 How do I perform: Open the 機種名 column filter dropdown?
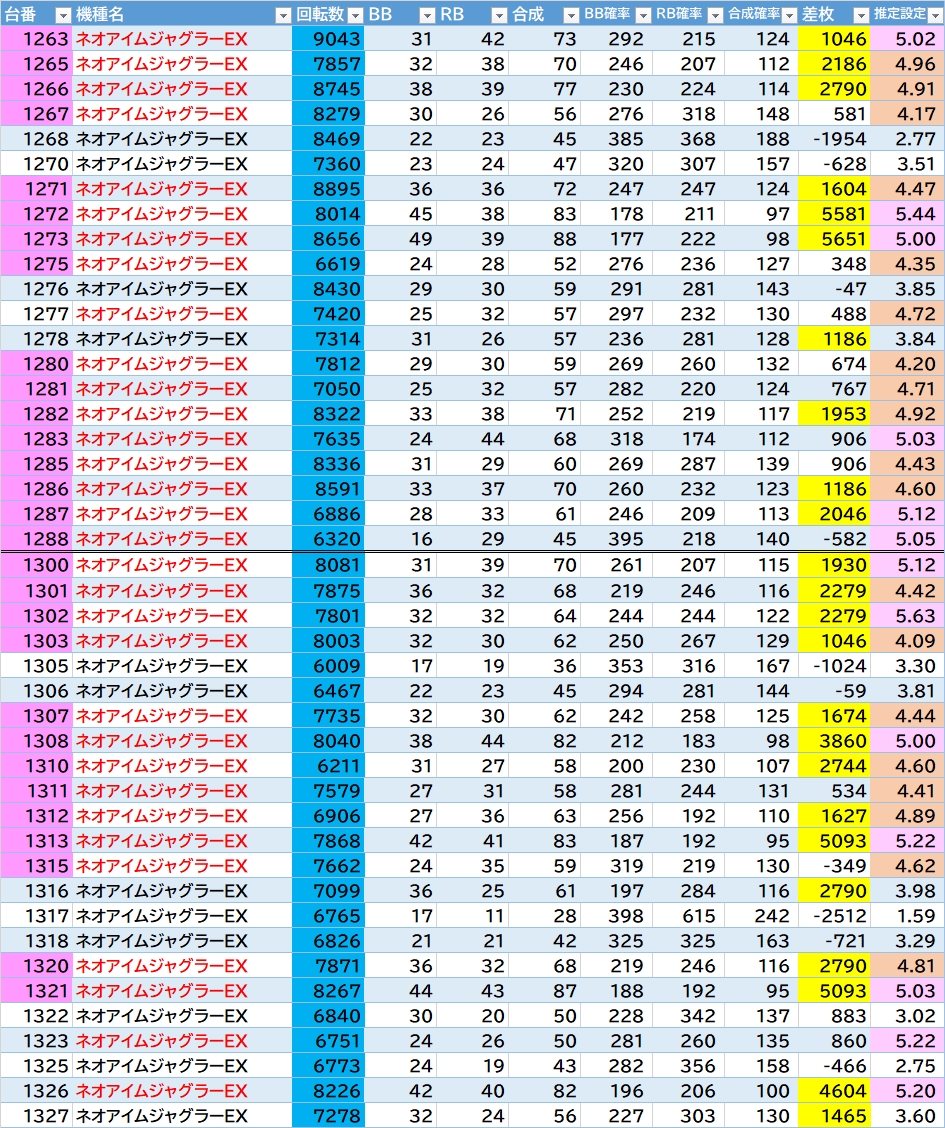point(283,15)
